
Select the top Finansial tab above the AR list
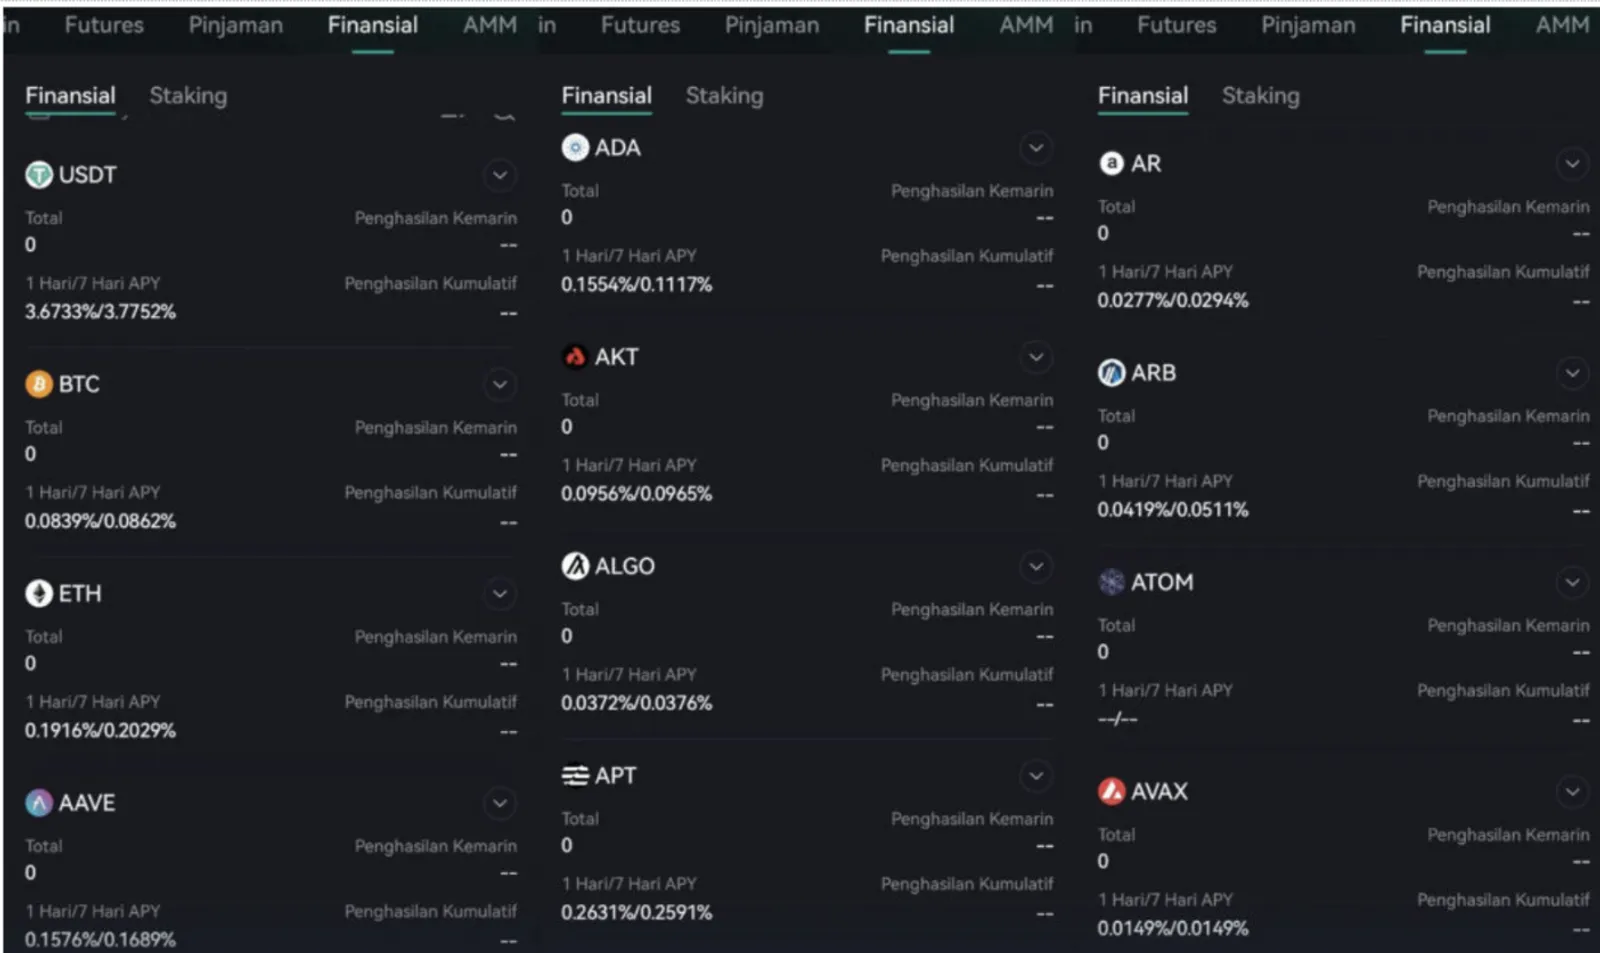1445,25
